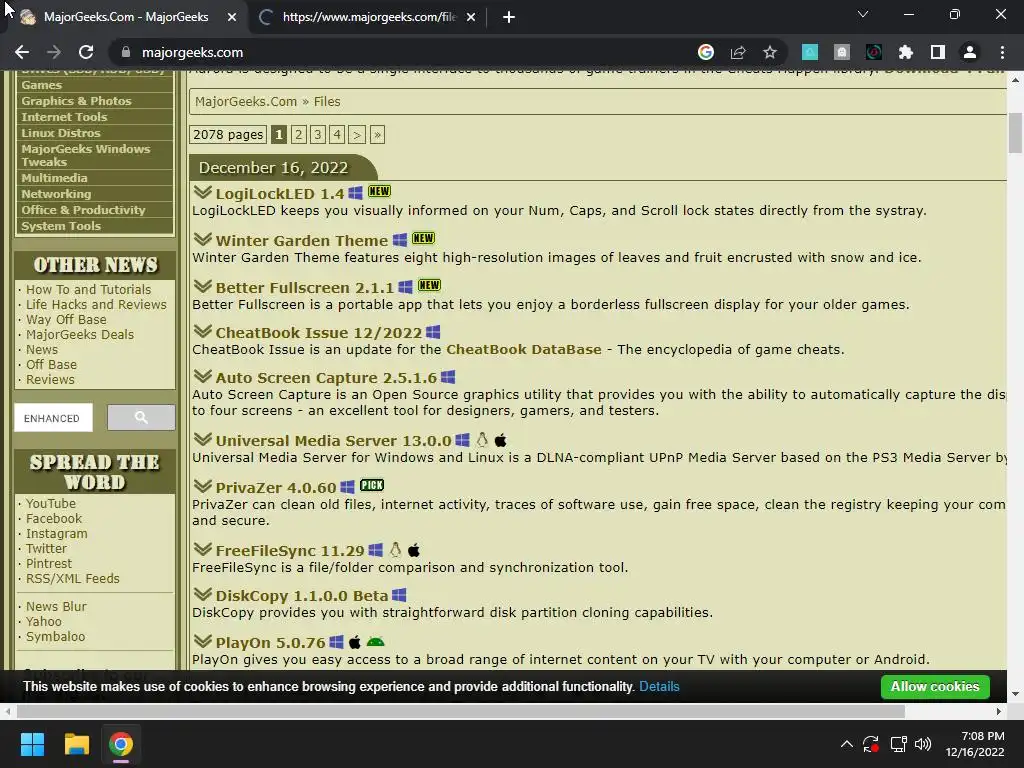Open the PlayOn 5.0.76 link
The width and height of the screenshot is (1024, 768).
coord(270,643)
